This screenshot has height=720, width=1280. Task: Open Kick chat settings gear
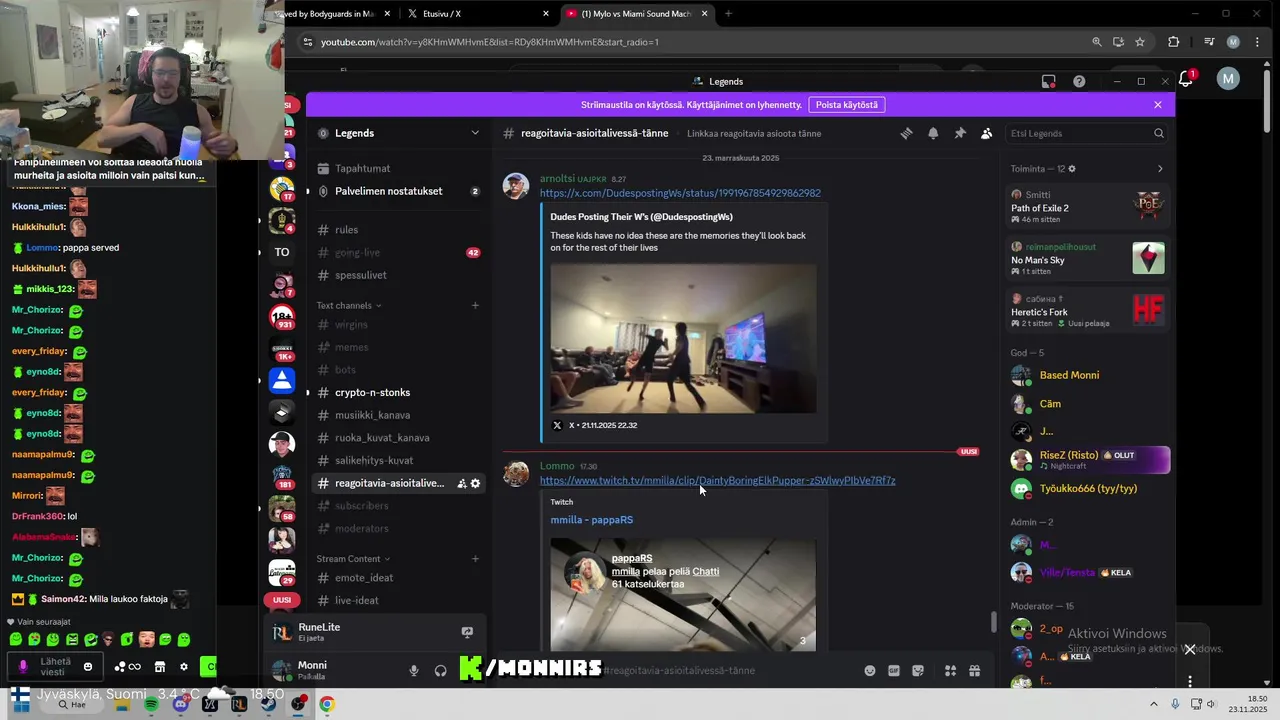183,666
